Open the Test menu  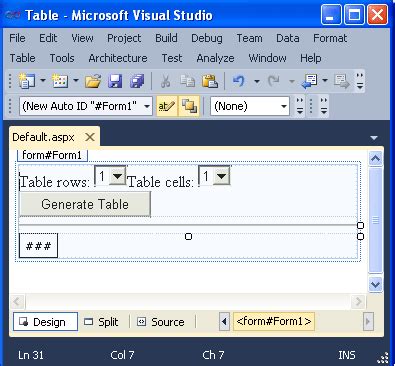(x=172, y=58)
